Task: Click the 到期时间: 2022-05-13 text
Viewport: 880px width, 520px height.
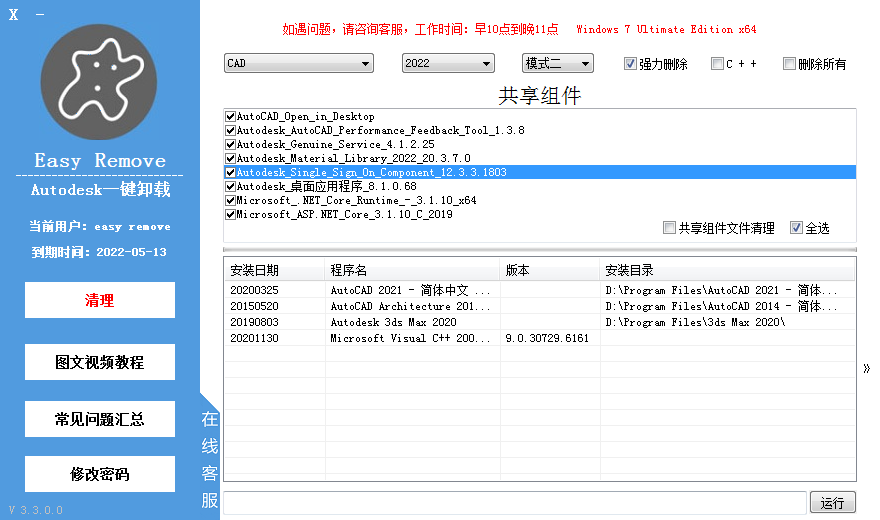Action: tap(99, 252)
